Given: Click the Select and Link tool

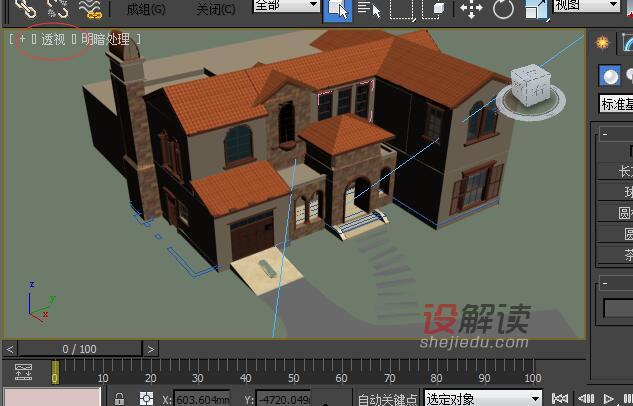Looking at the screenshot, I should pos(25,9).
